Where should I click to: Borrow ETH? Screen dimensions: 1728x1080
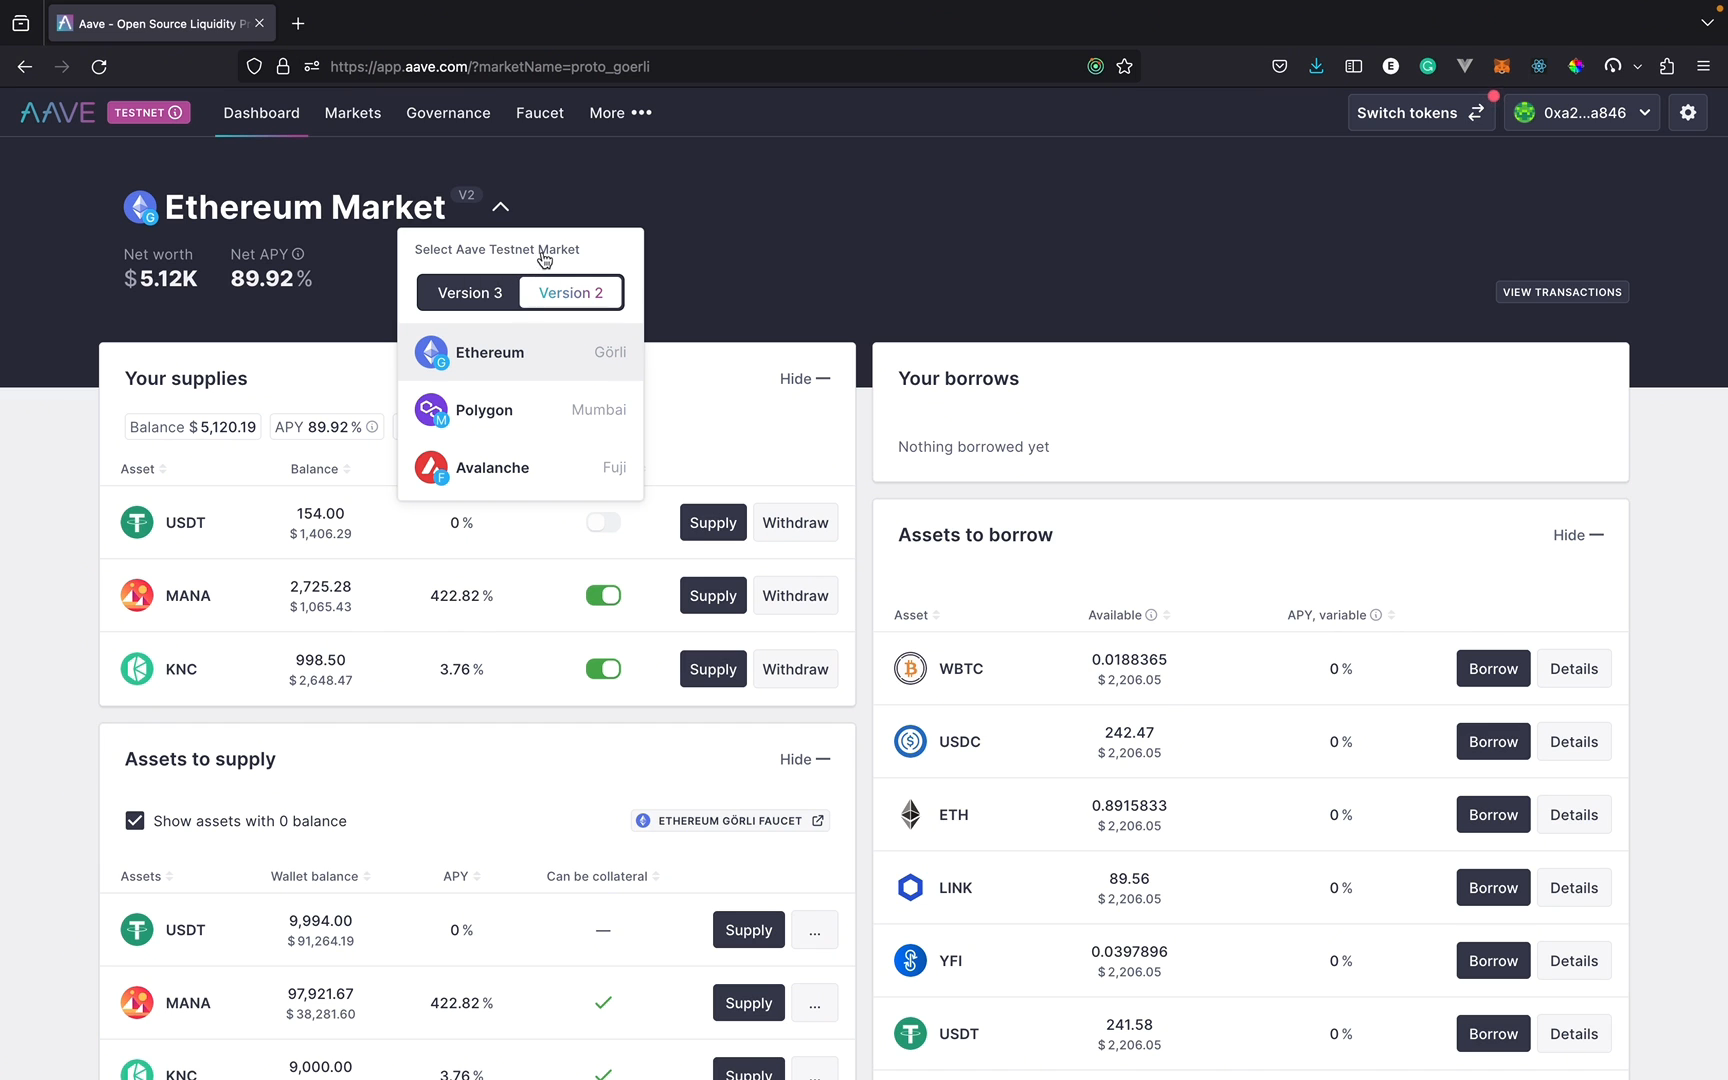(x=1493, y=814)
